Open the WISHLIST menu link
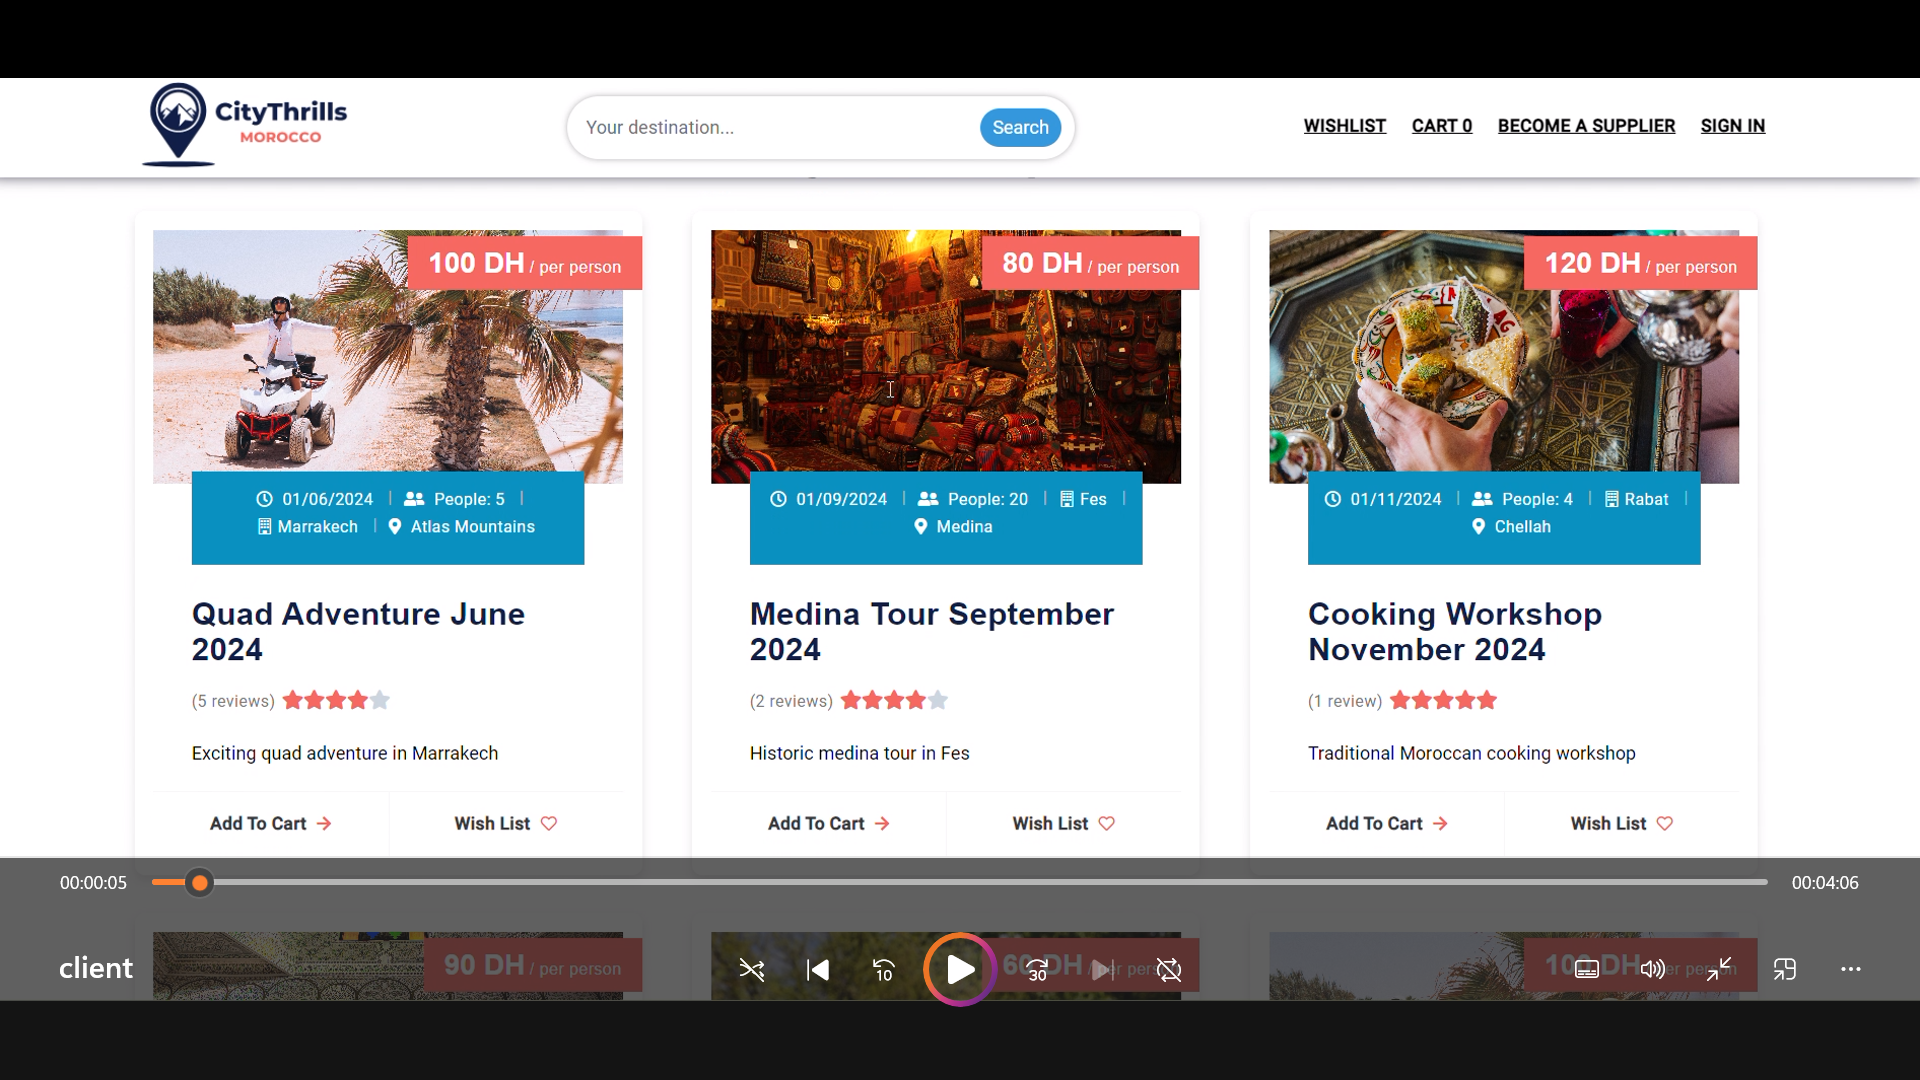This screenshot has height=1080, width=1920. [x=1344, y=126]
